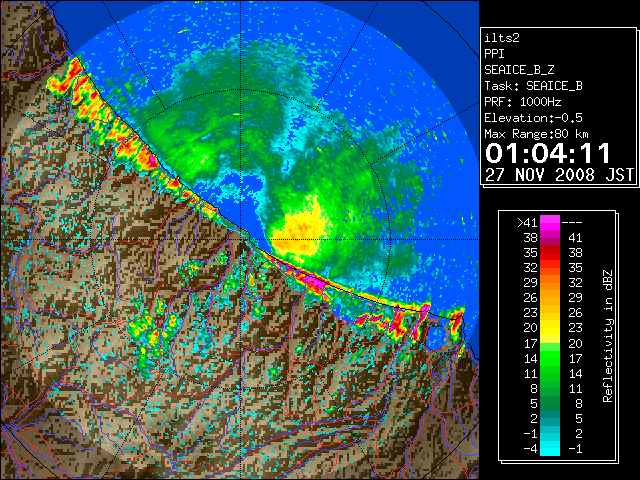Screen dimensions: 640x480
Task: Click the "SEAICE_B_Z" product name
Action: click(x=519, y=70)
